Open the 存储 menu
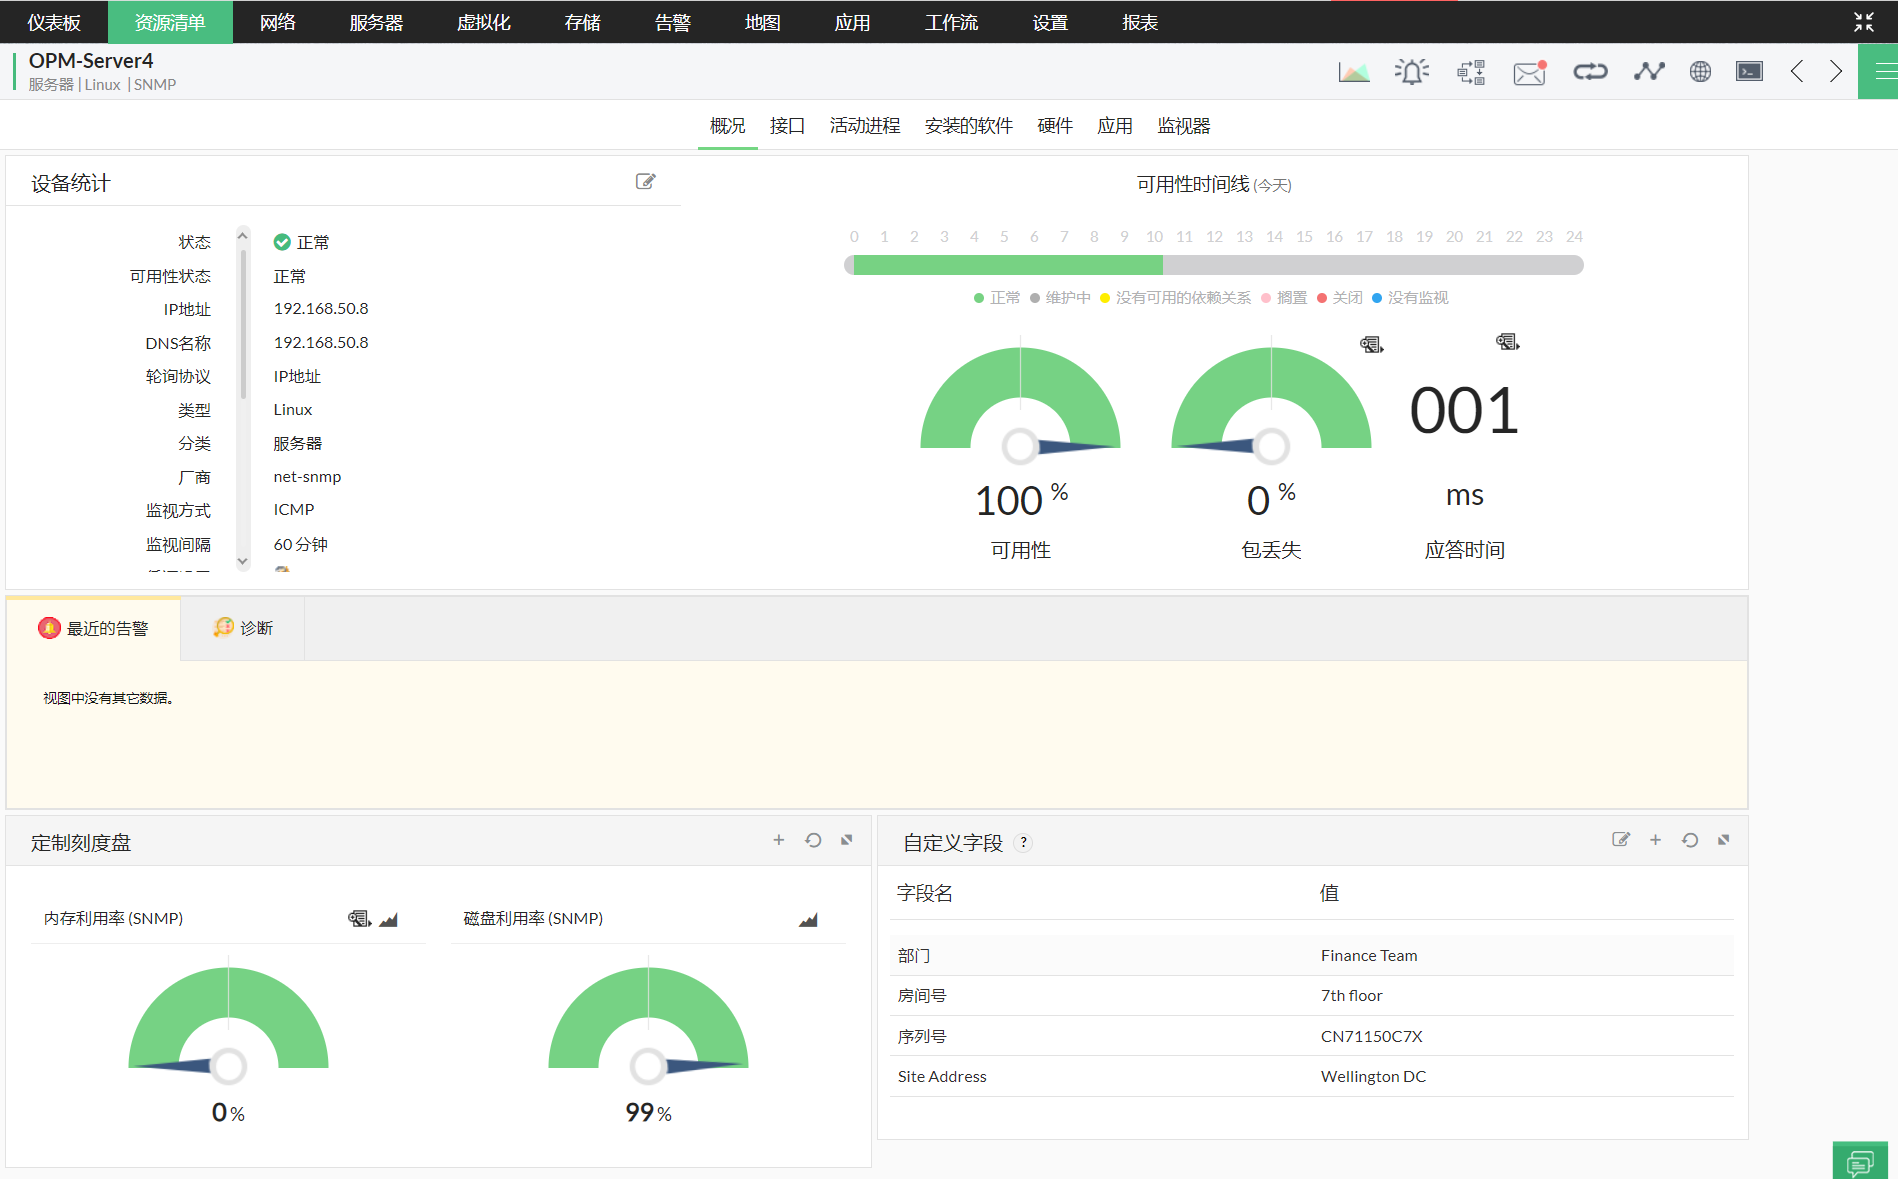 pyautogui.click(x=582, y=22)
